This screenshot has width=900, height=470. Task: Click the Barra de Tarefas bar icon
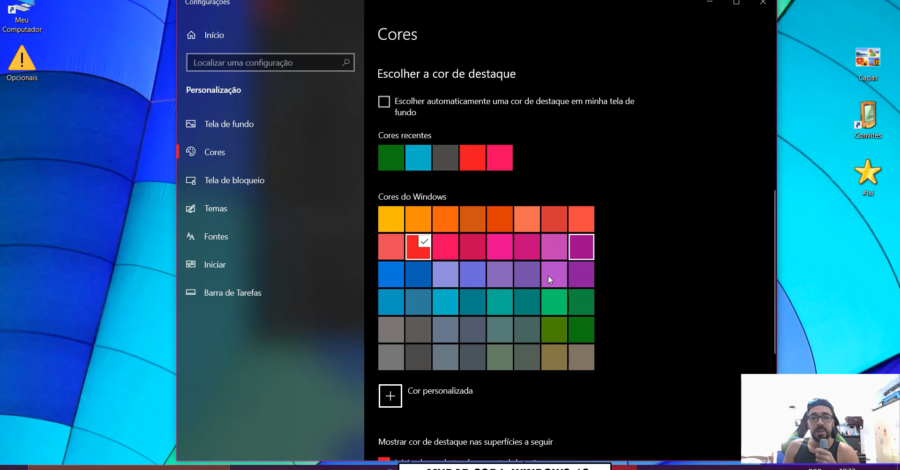(x=191, y=292)
